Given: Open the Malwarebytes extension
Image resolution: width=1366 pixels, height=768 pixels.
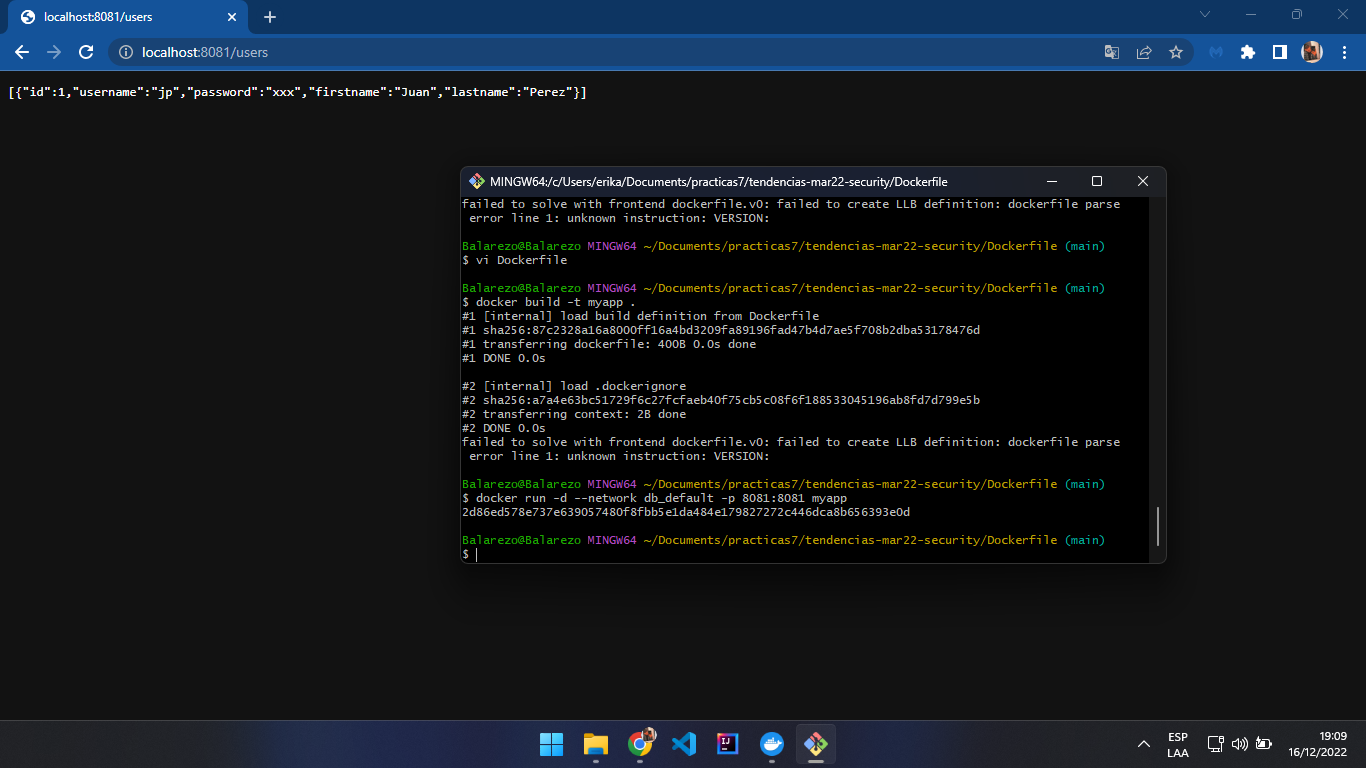Looking at the screenshot, I should point(1214,51).
